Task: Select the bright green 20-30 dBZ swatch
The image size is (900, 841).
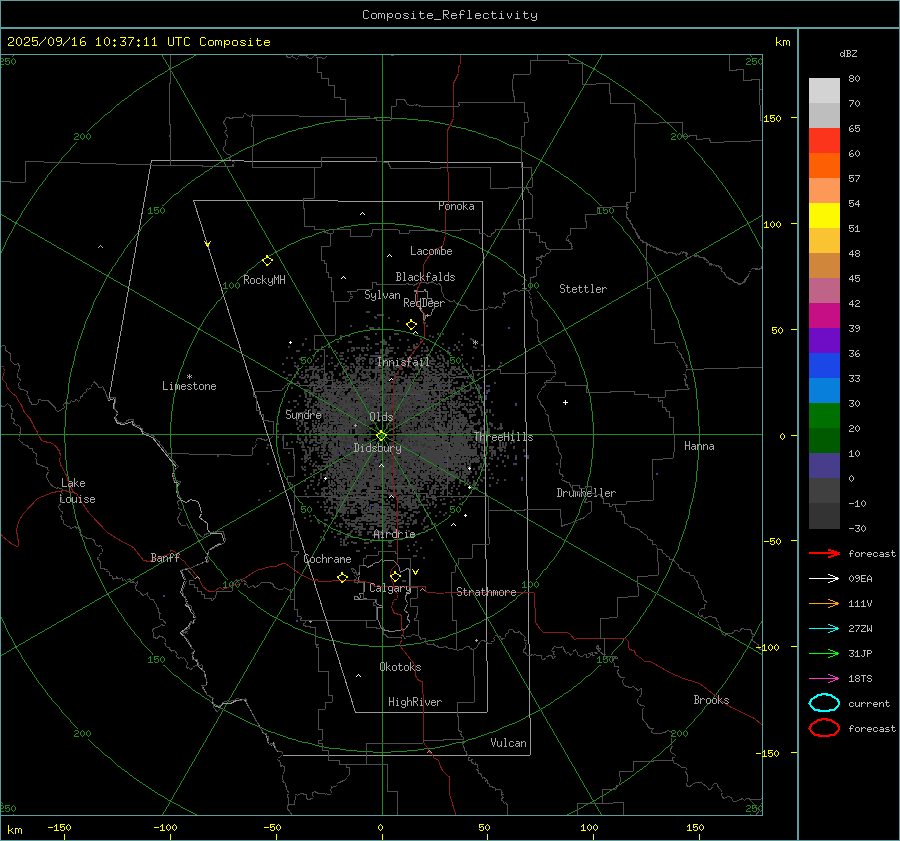Action: [x=824, y=416]
